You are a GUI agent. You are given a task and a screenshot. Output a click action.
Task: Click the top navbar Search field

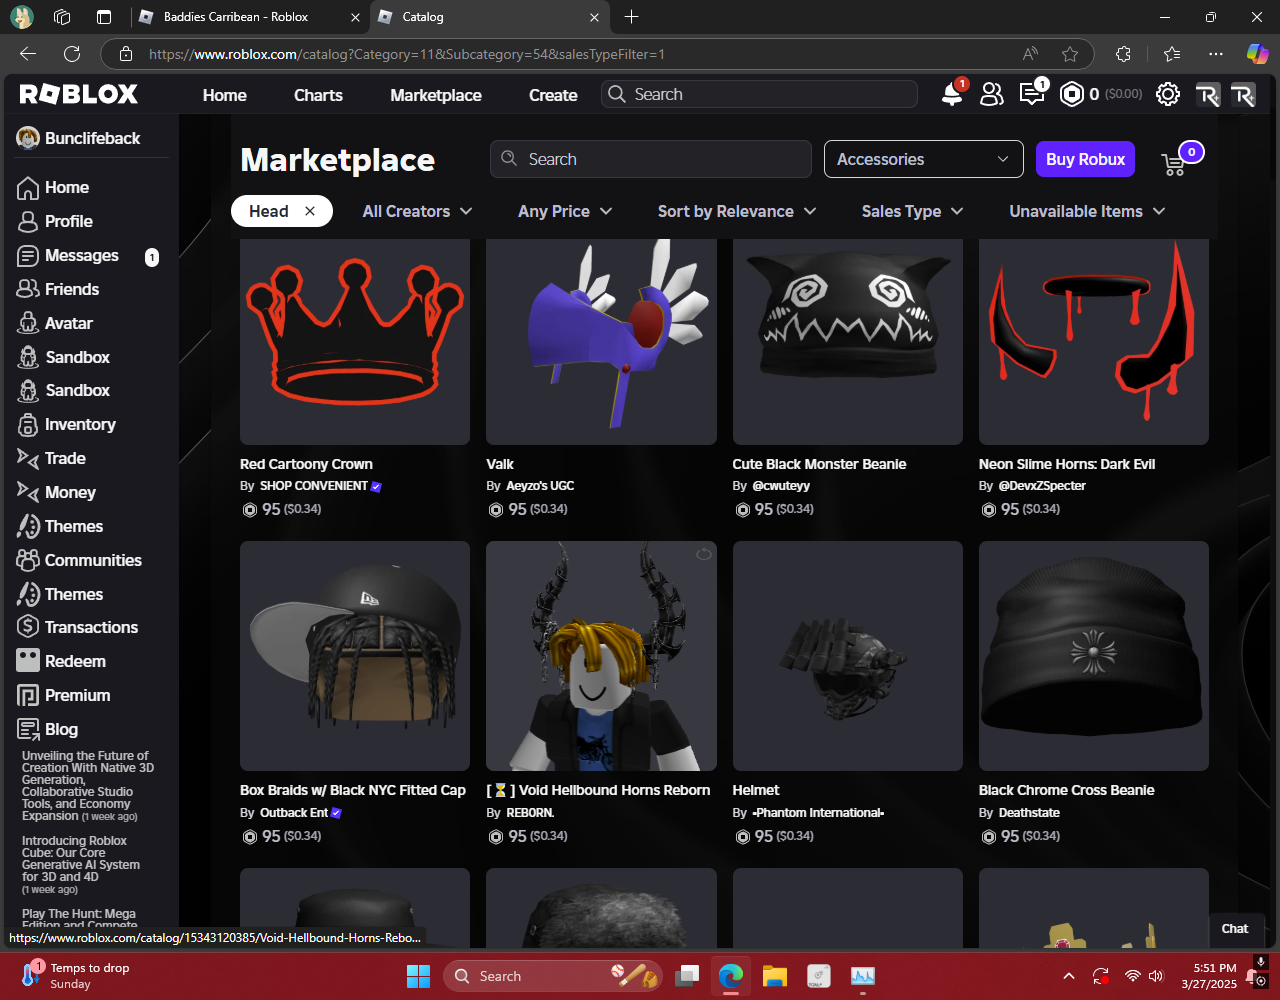pos(759,94)
